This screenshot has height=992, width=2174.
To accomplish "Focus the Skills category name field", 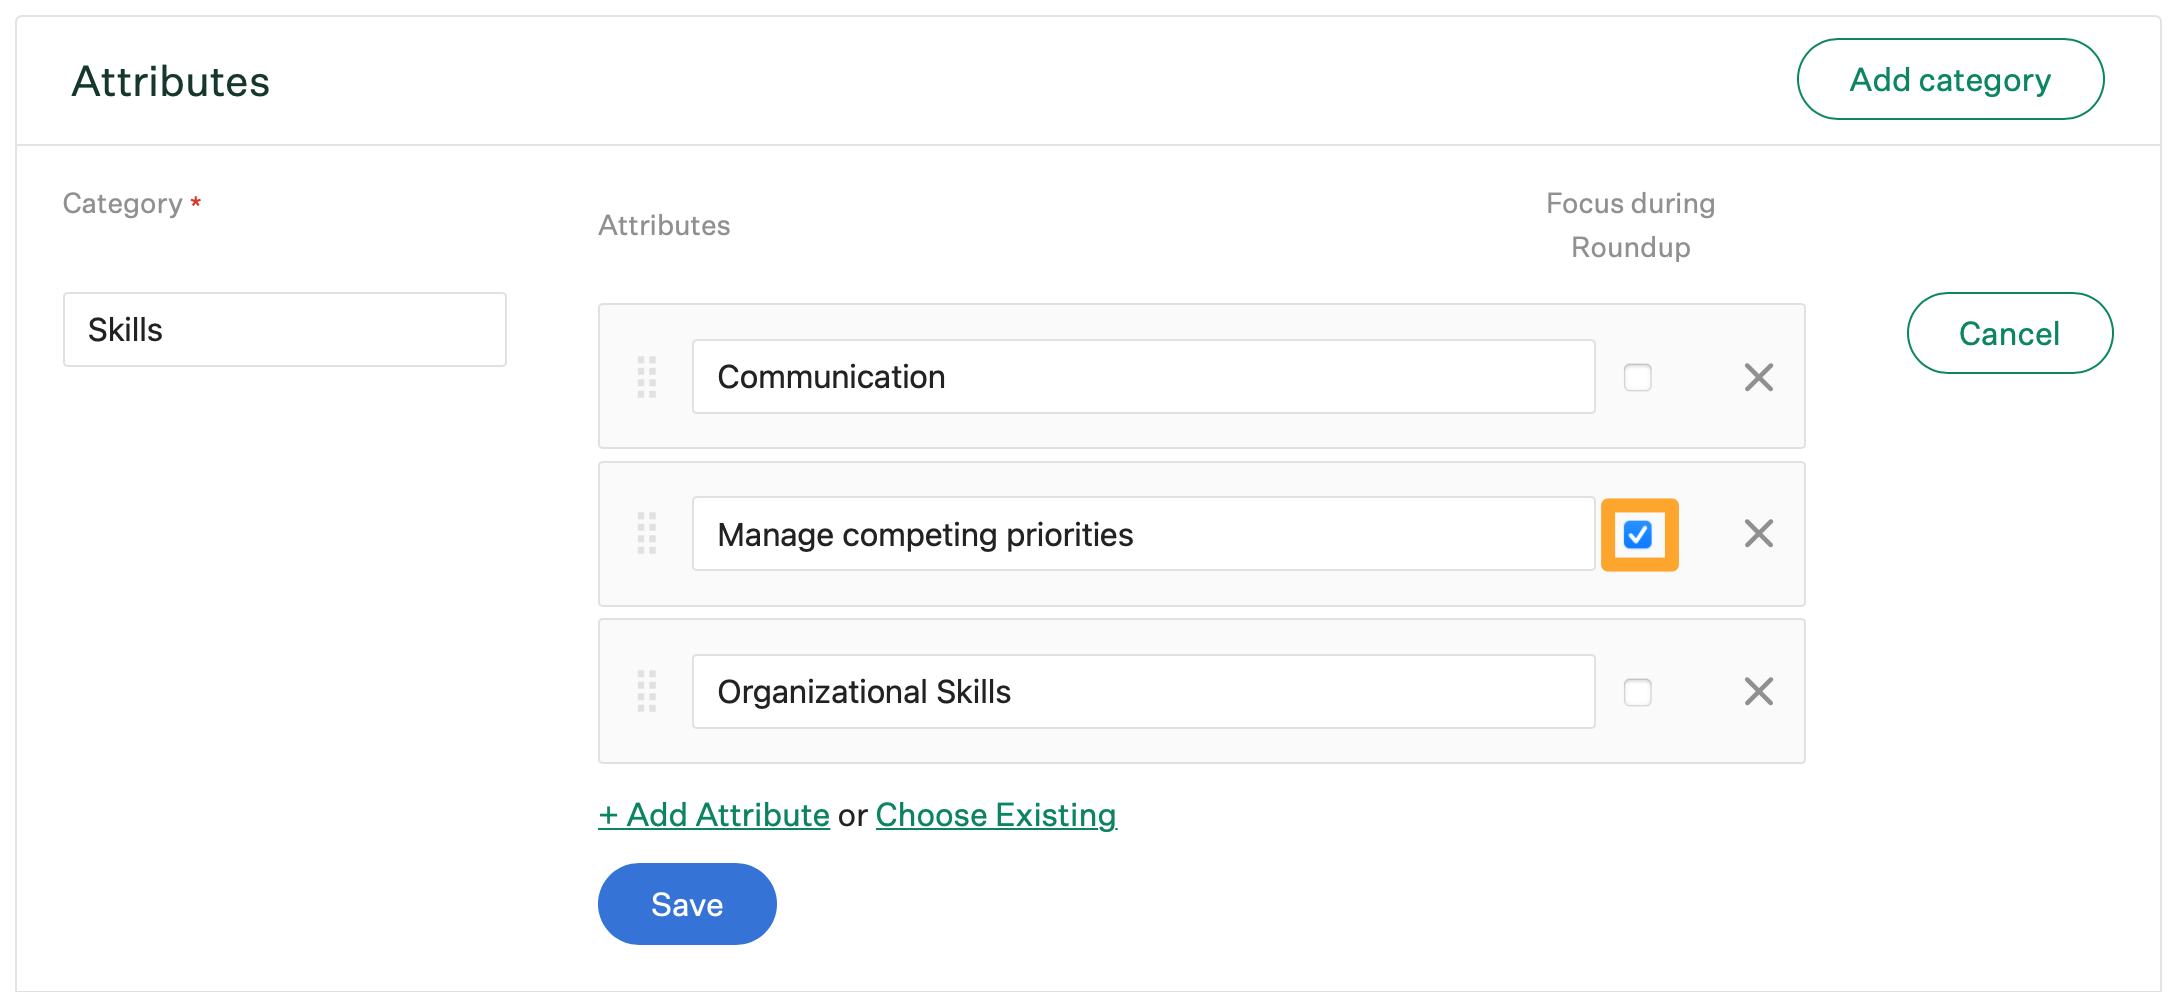I will pyautogui.click(x=285, y=329).
